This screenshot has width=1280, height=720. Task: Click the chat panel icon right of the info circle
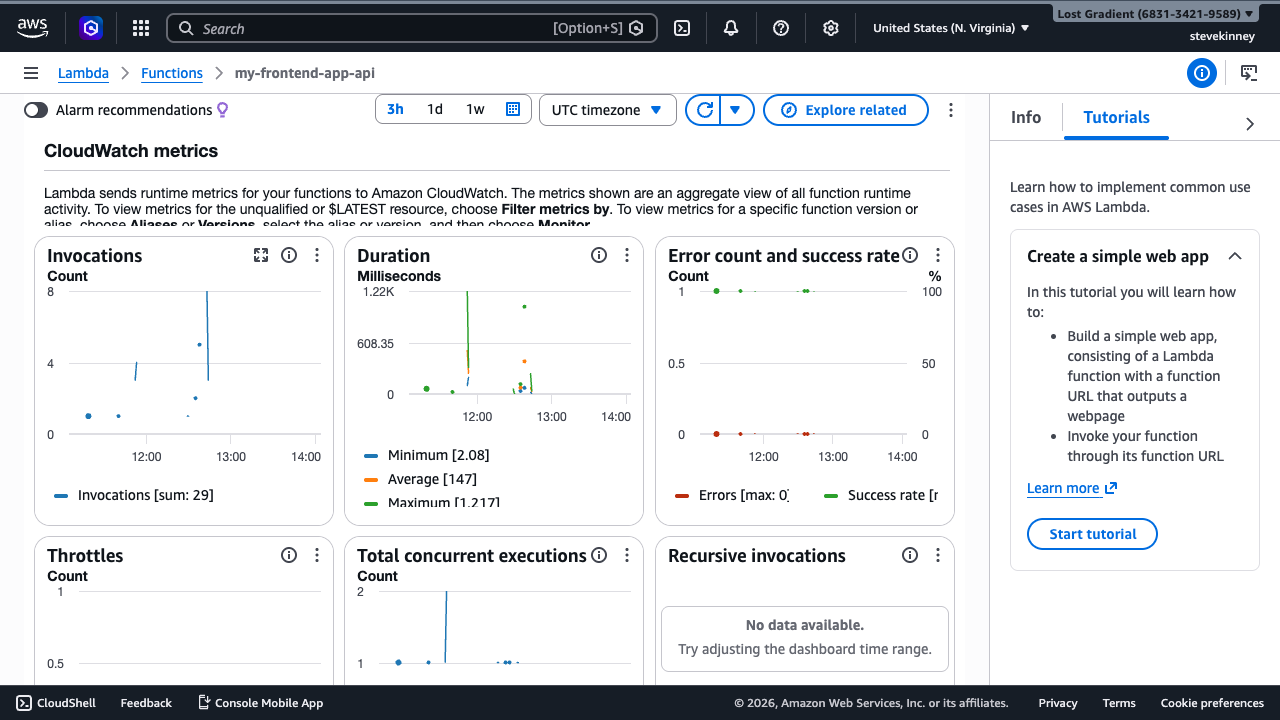click(1249, 73)
